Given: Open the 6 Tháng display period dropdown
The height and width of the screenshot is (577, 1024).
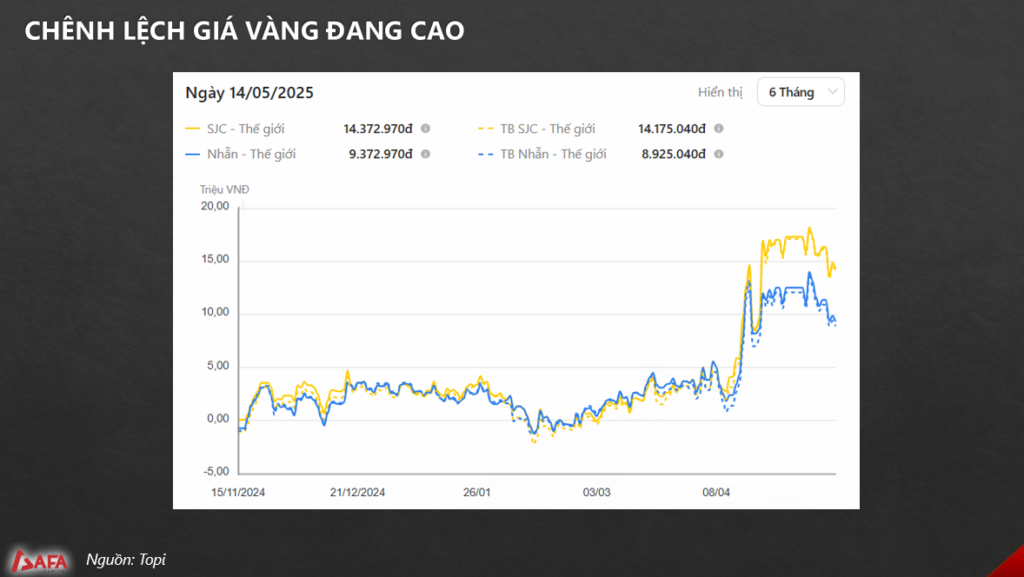Looking at the screenshot, I should tap(801, 92).
